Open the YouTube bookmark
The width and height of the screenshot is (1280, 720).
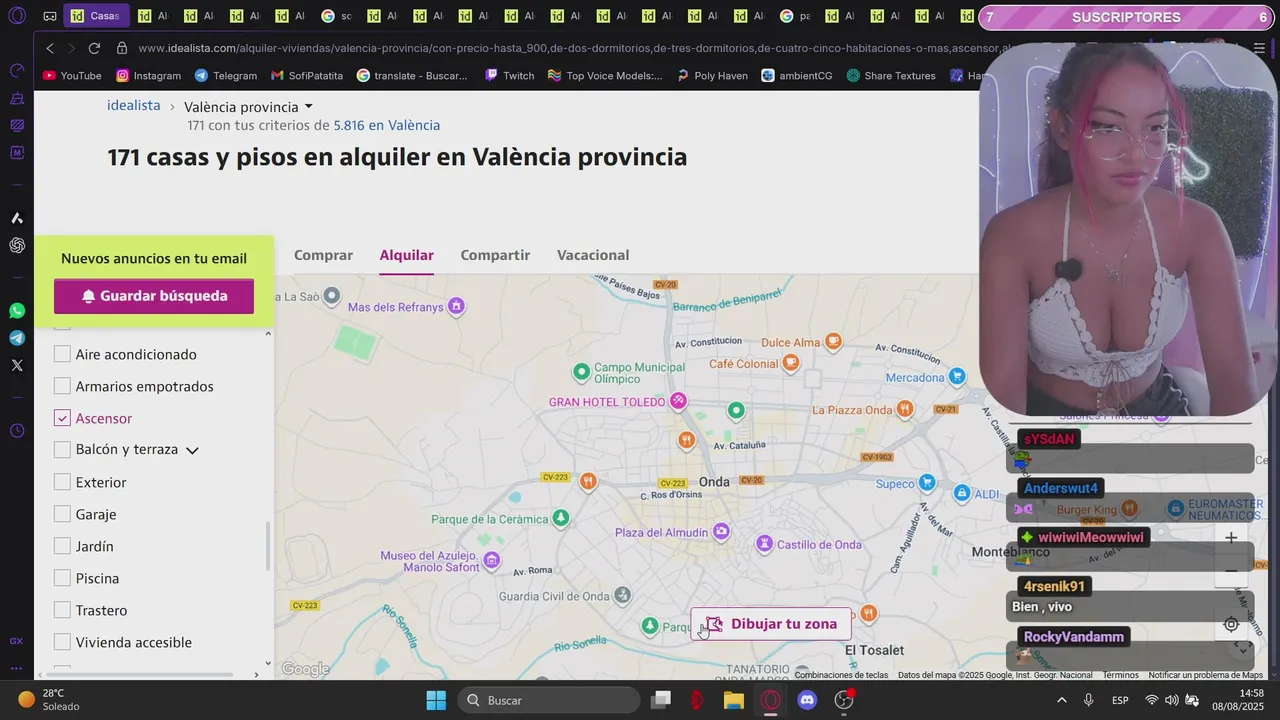(72, 76)
